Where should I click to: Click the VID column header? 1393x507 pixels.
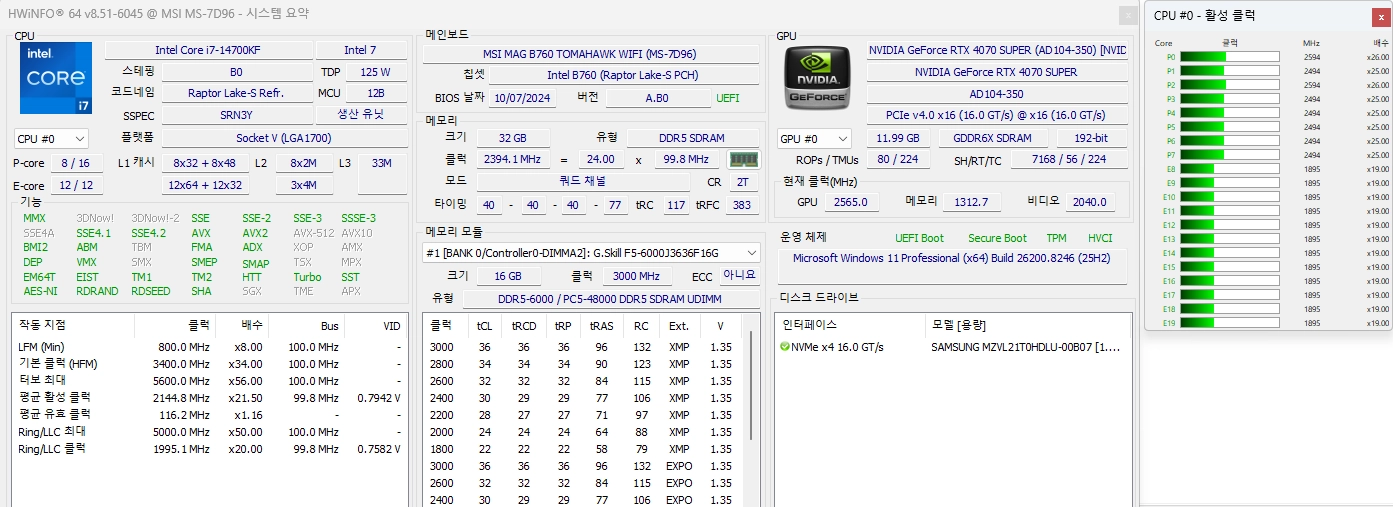click(376, 325)
